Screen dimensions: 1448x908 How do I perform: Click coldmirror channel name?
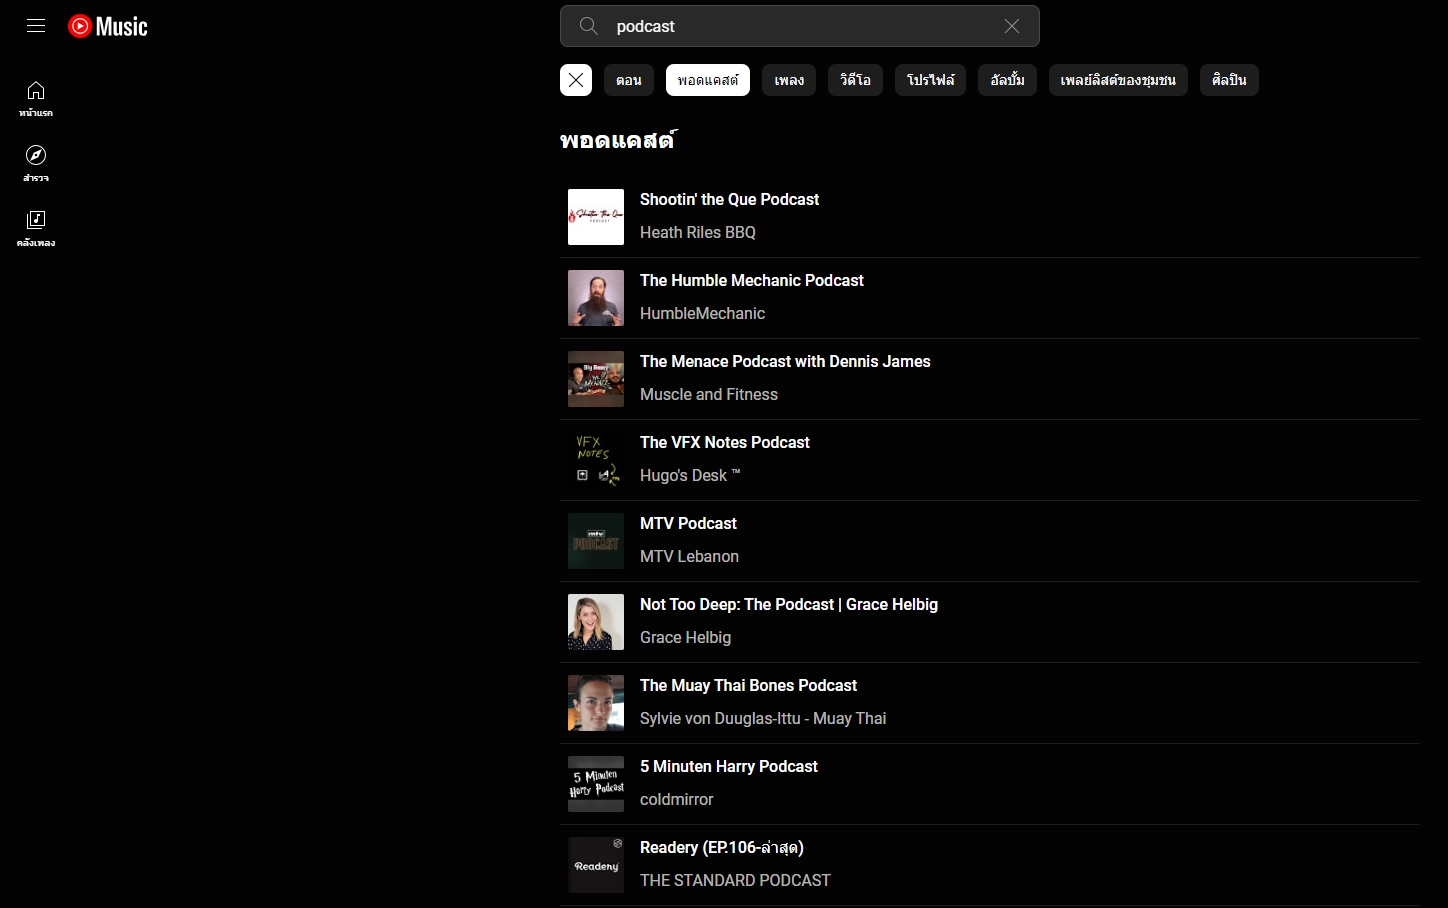pos(677,800)
